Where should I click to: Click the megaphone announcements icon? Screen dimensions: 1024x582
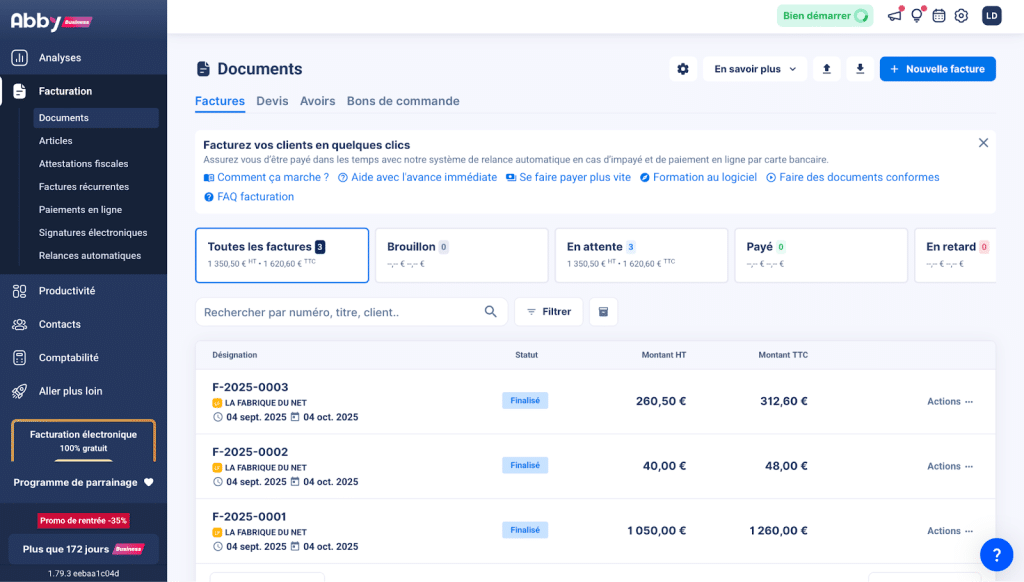pyautogui.click(x=894, y=16)
